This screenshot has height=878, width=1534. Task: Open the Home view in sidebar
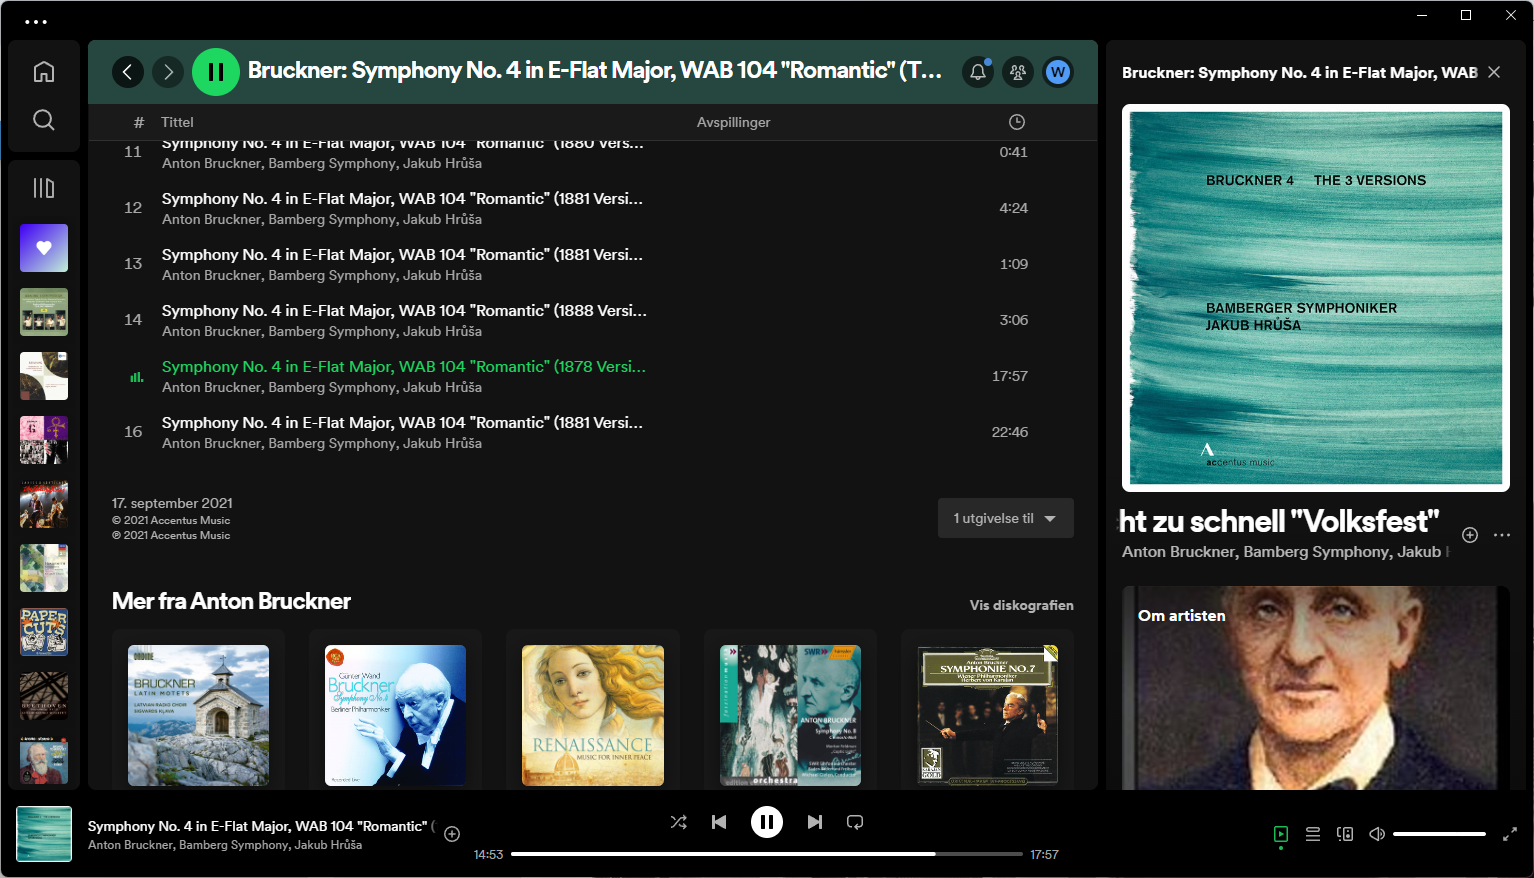44,72
